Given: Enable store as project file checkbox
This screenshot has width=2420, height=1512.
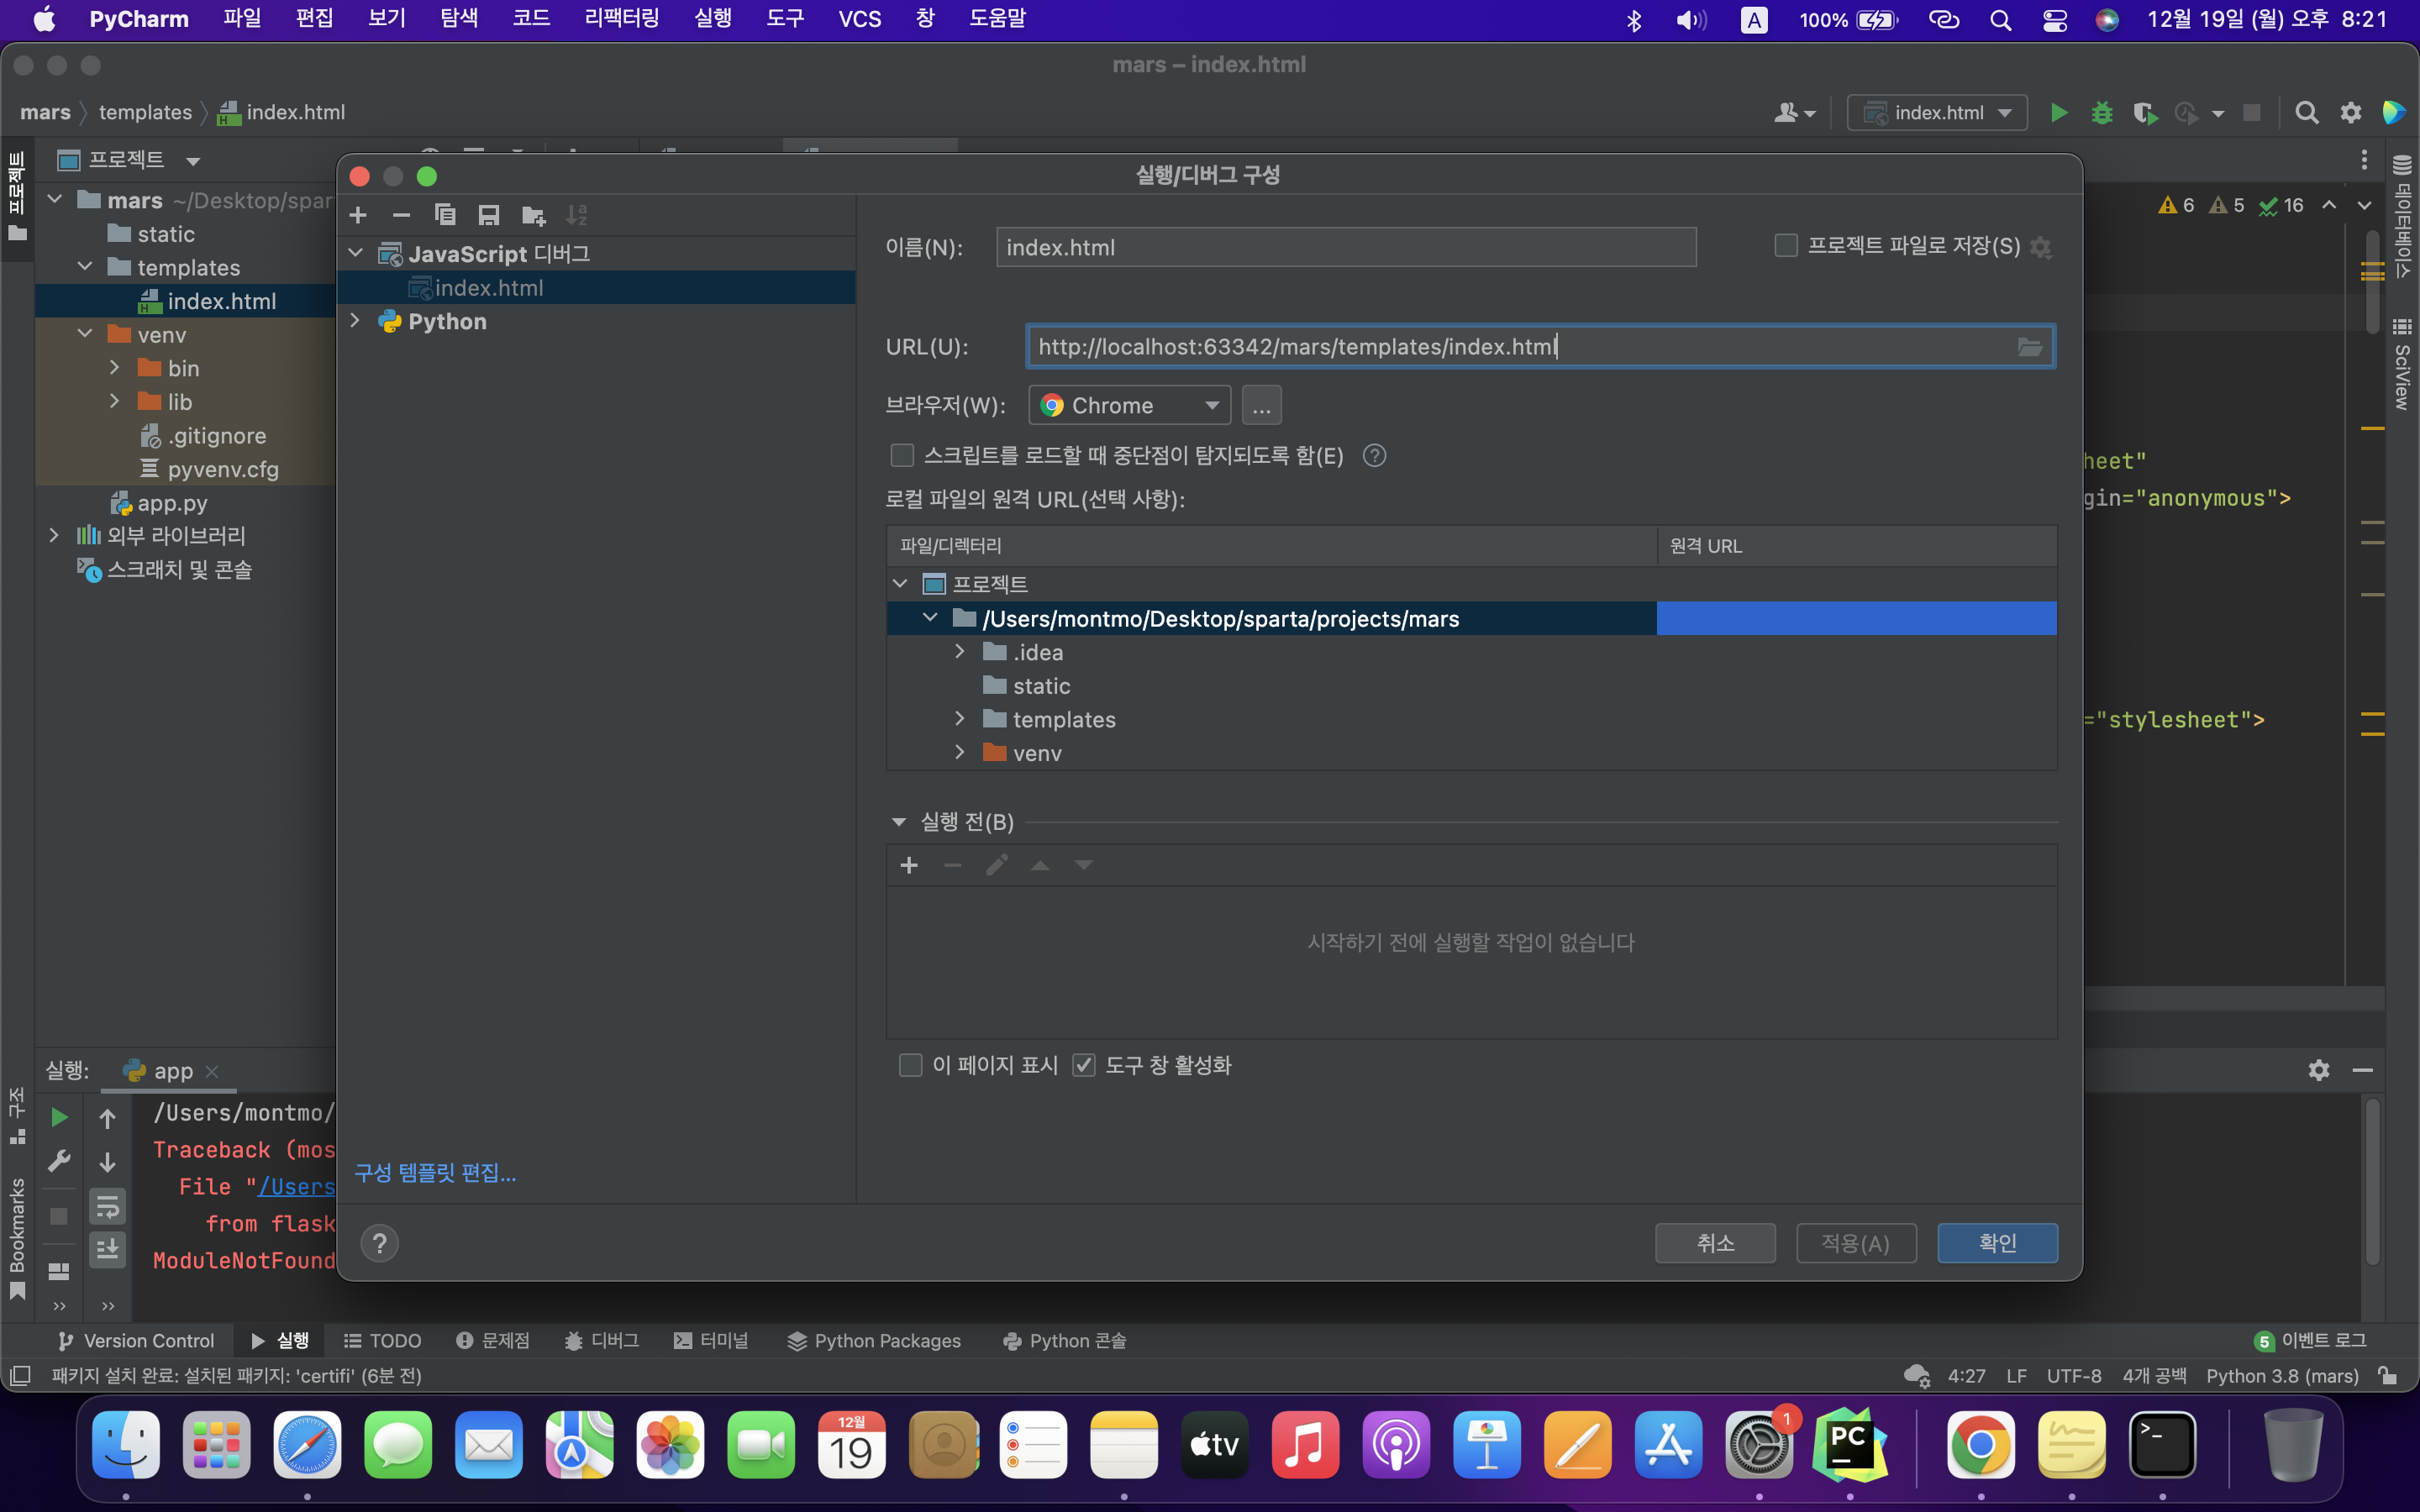Looking at the screenshot, I should pyautogui.click(x=1785, y=246).
